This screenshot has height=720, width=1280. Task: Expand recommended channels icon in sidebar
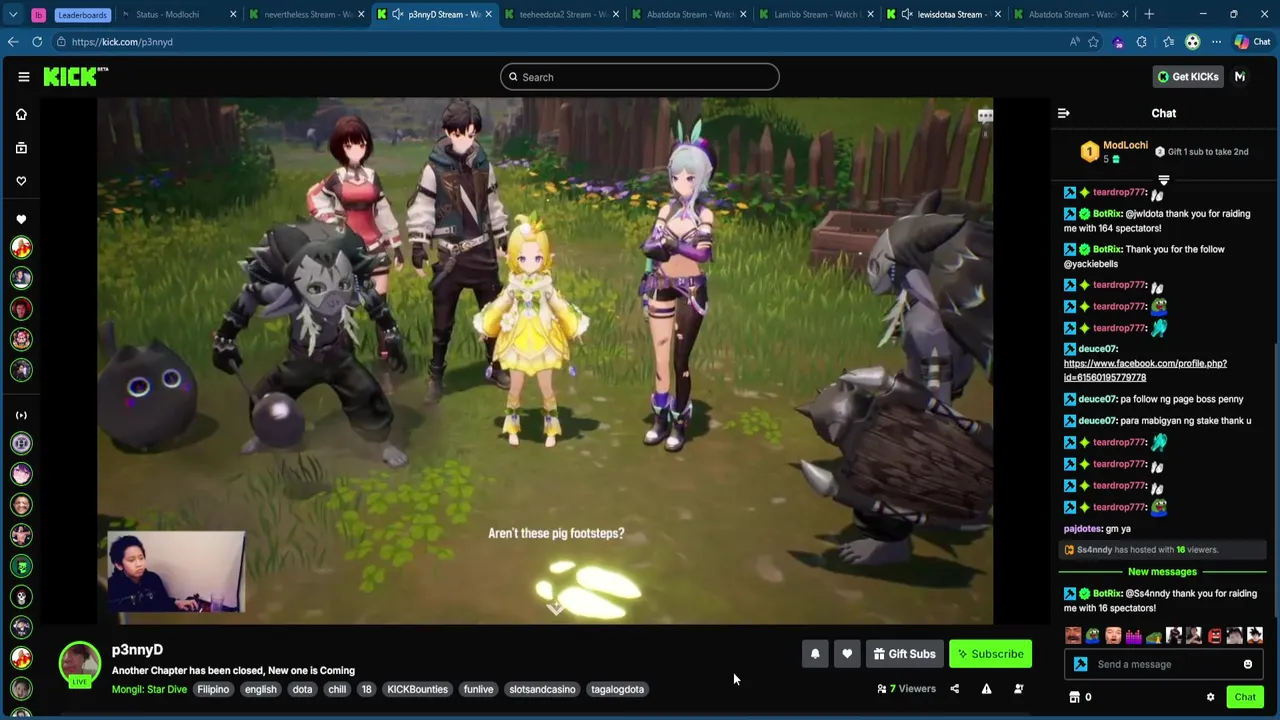pyautogui.click(x=21, y=415)
